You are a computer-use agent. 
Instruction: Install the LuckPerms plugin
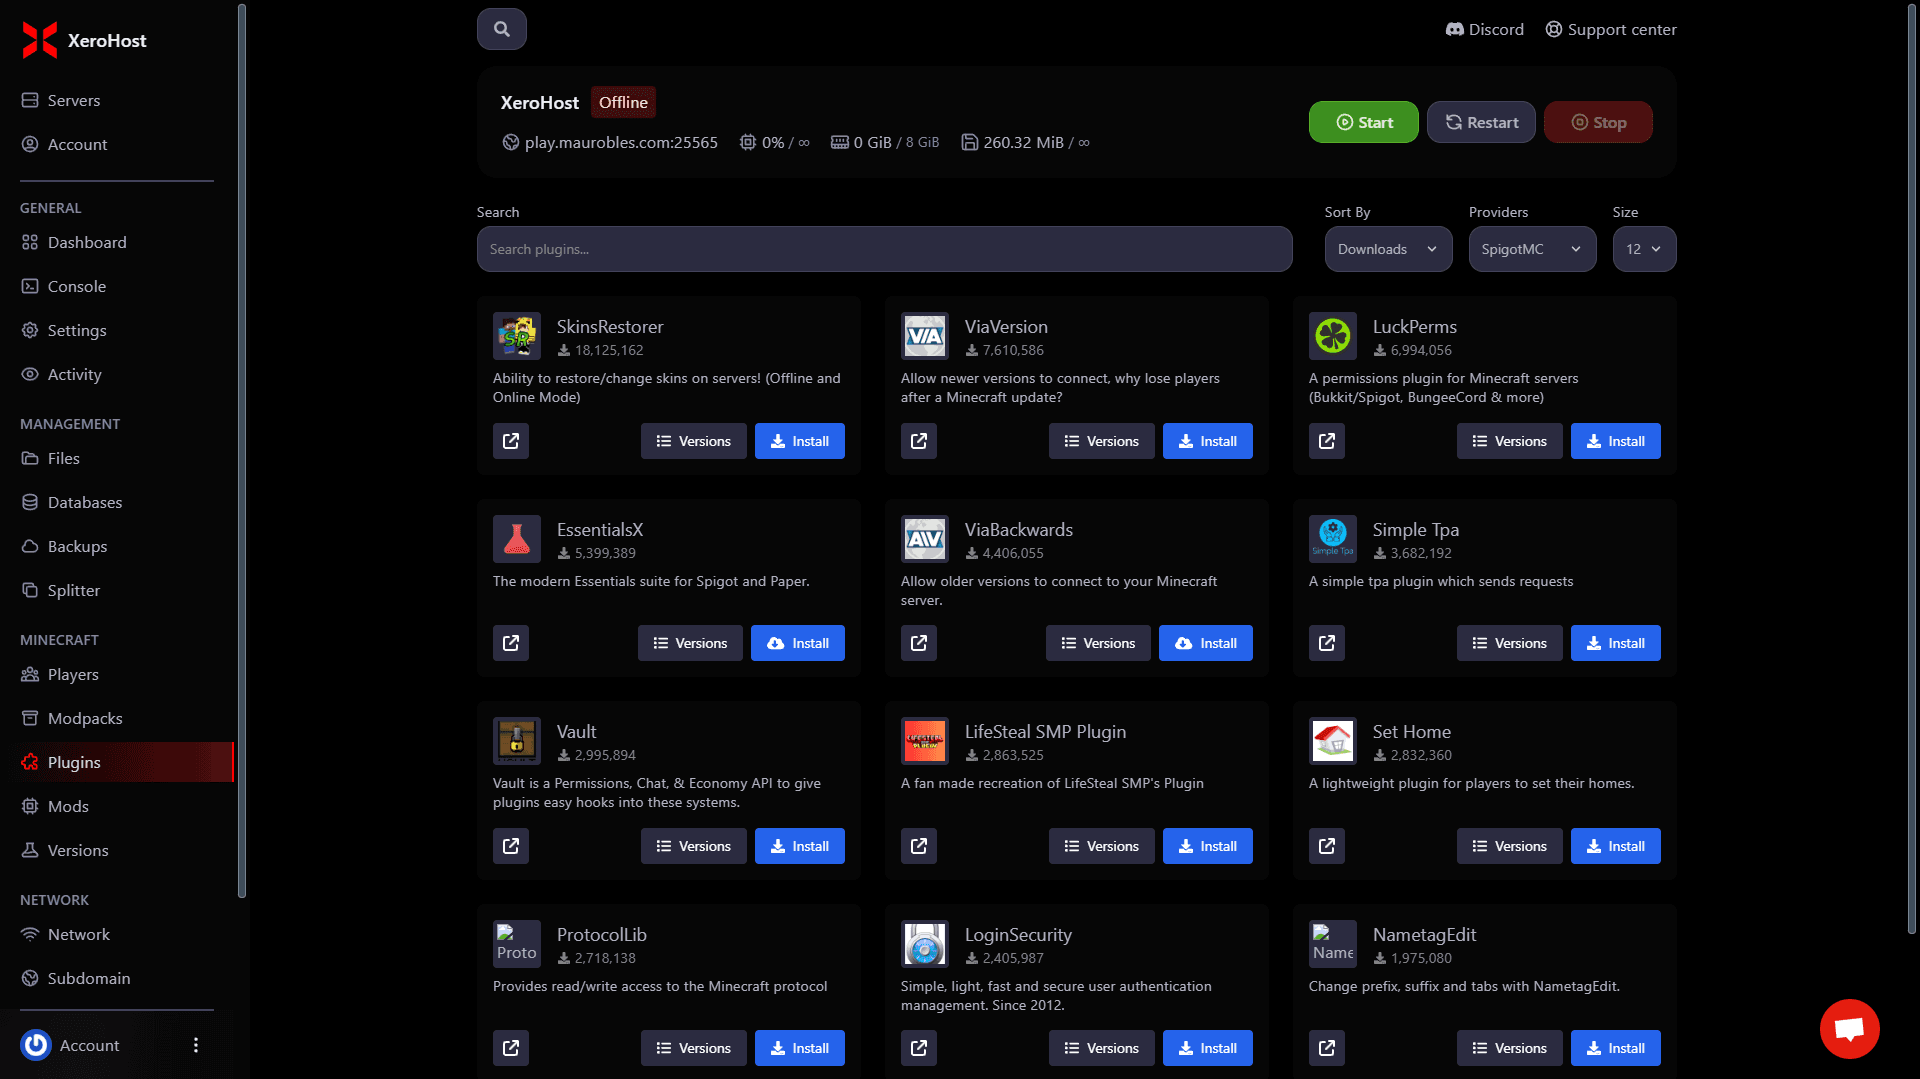click(x=1615, y=441)
